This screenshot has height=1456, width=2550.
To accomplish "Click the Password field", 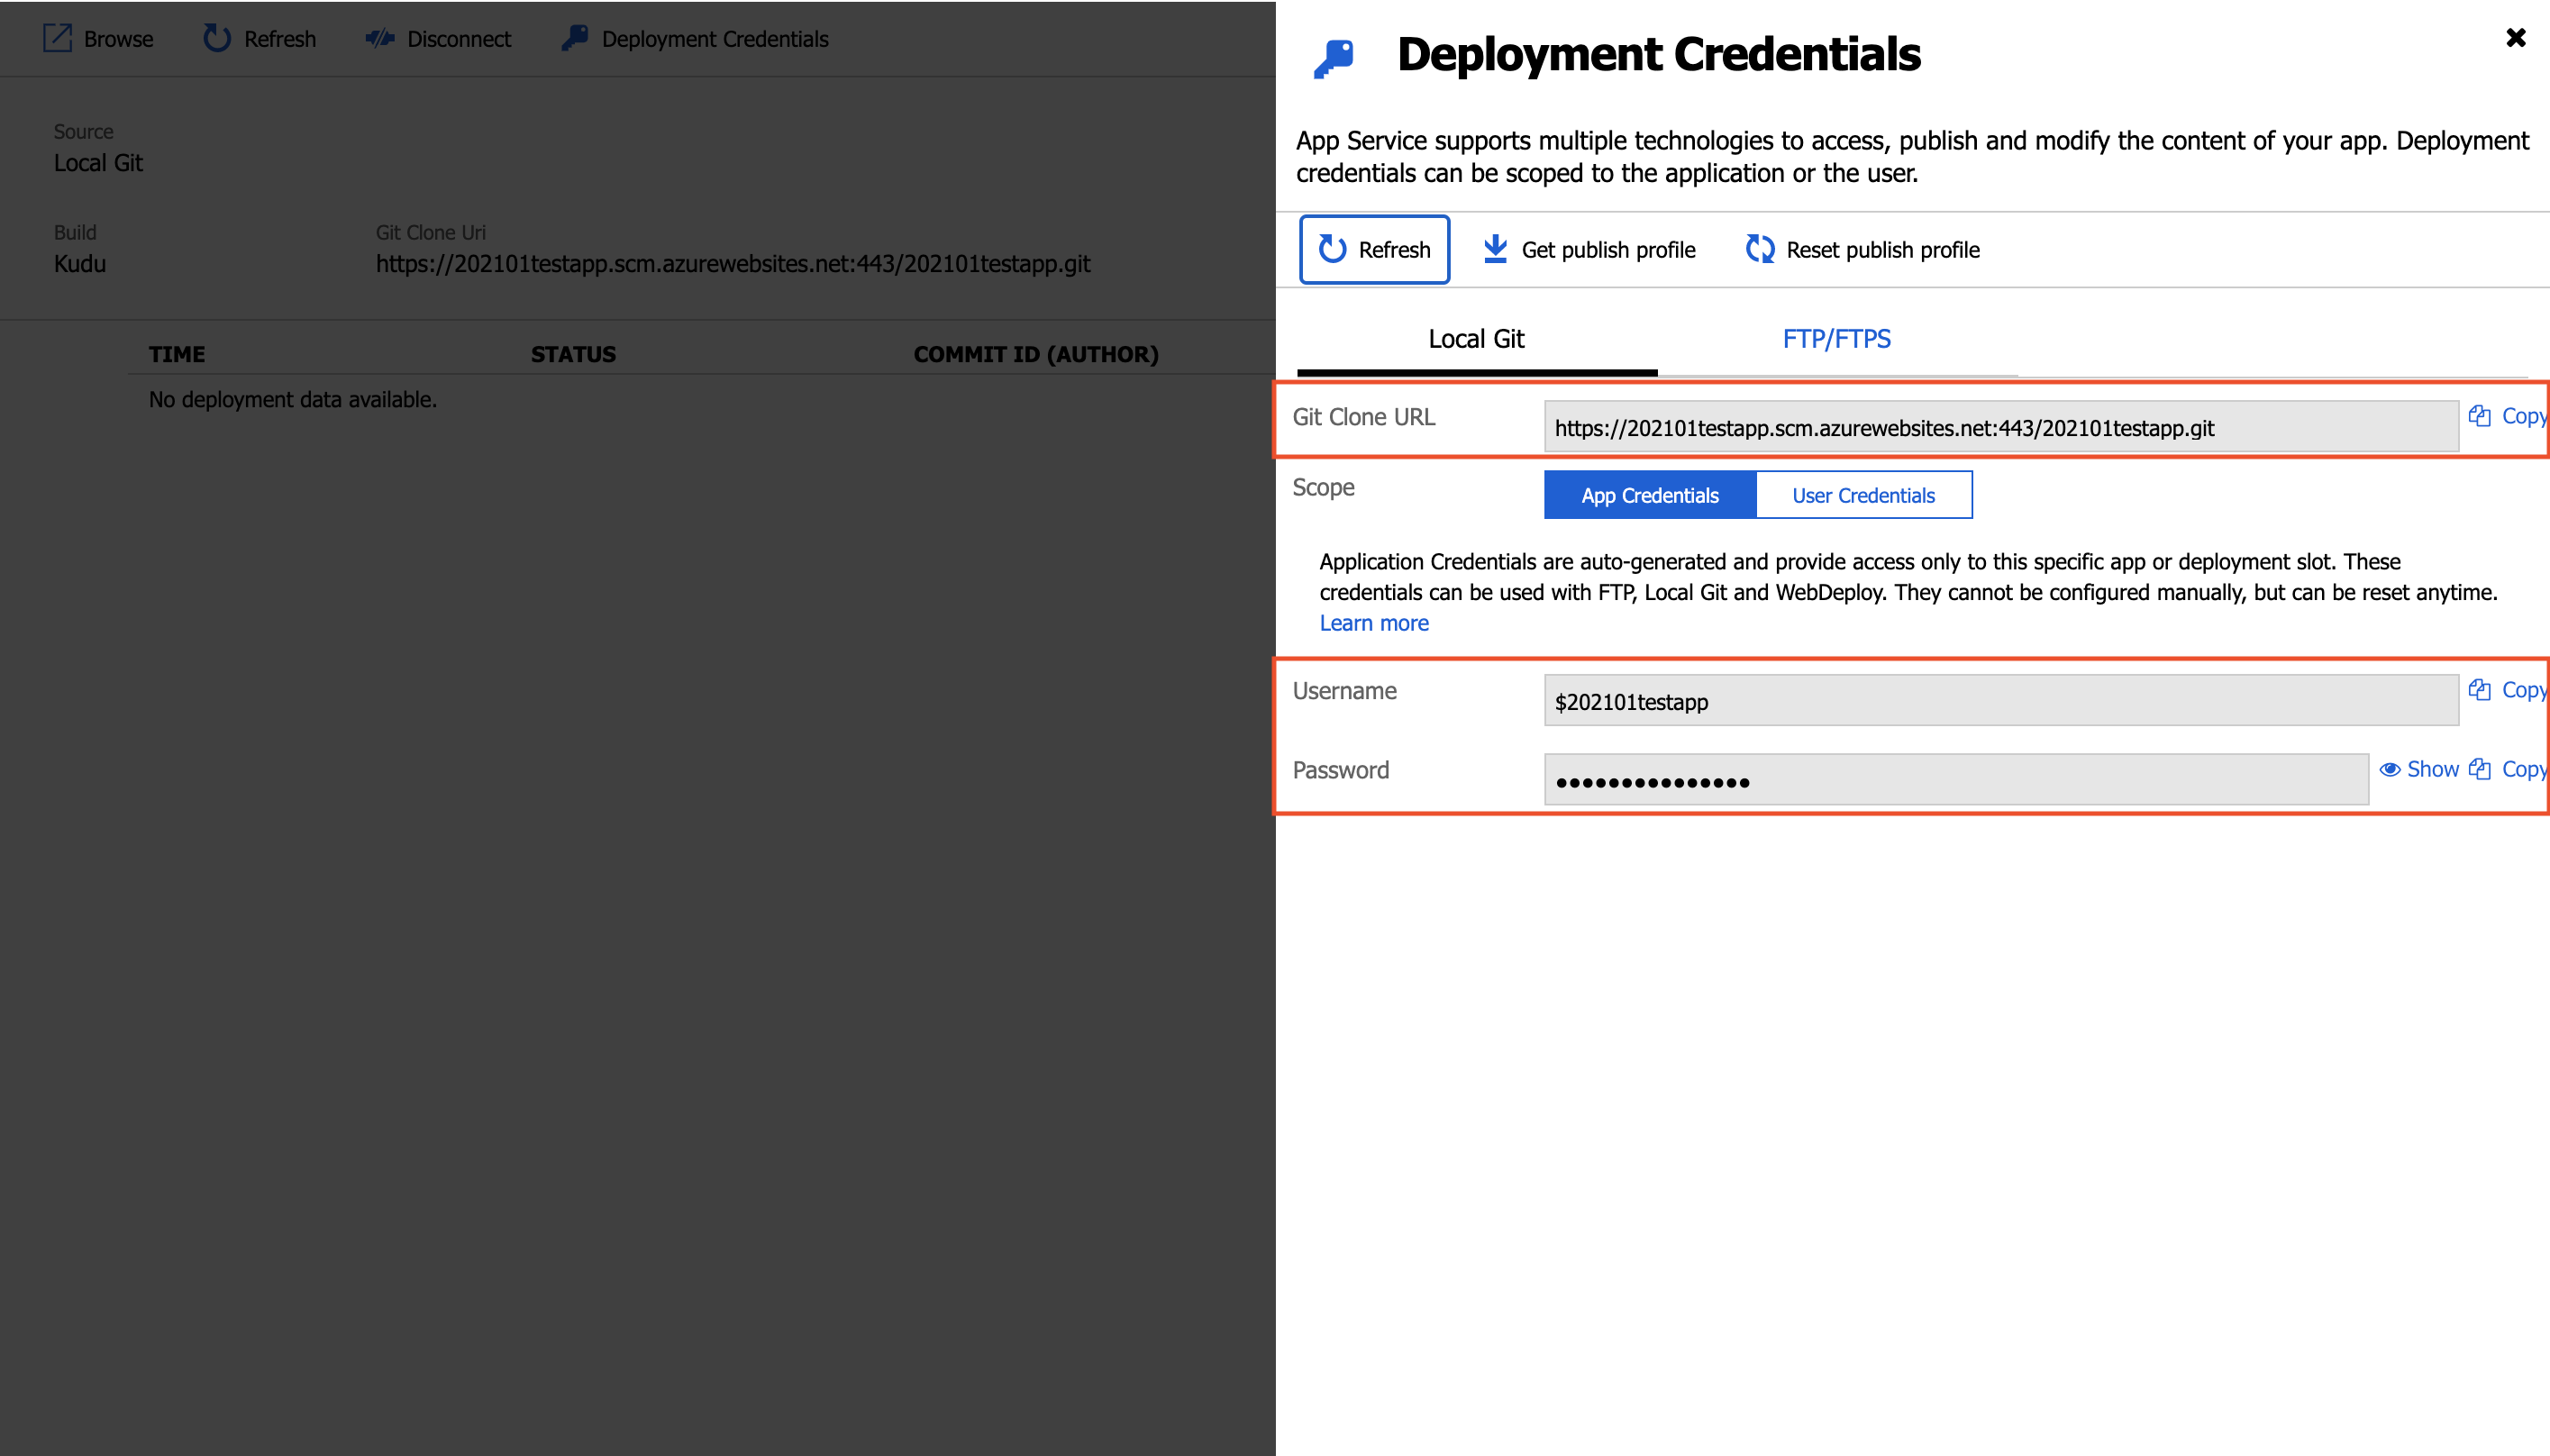I will 1955,780.
